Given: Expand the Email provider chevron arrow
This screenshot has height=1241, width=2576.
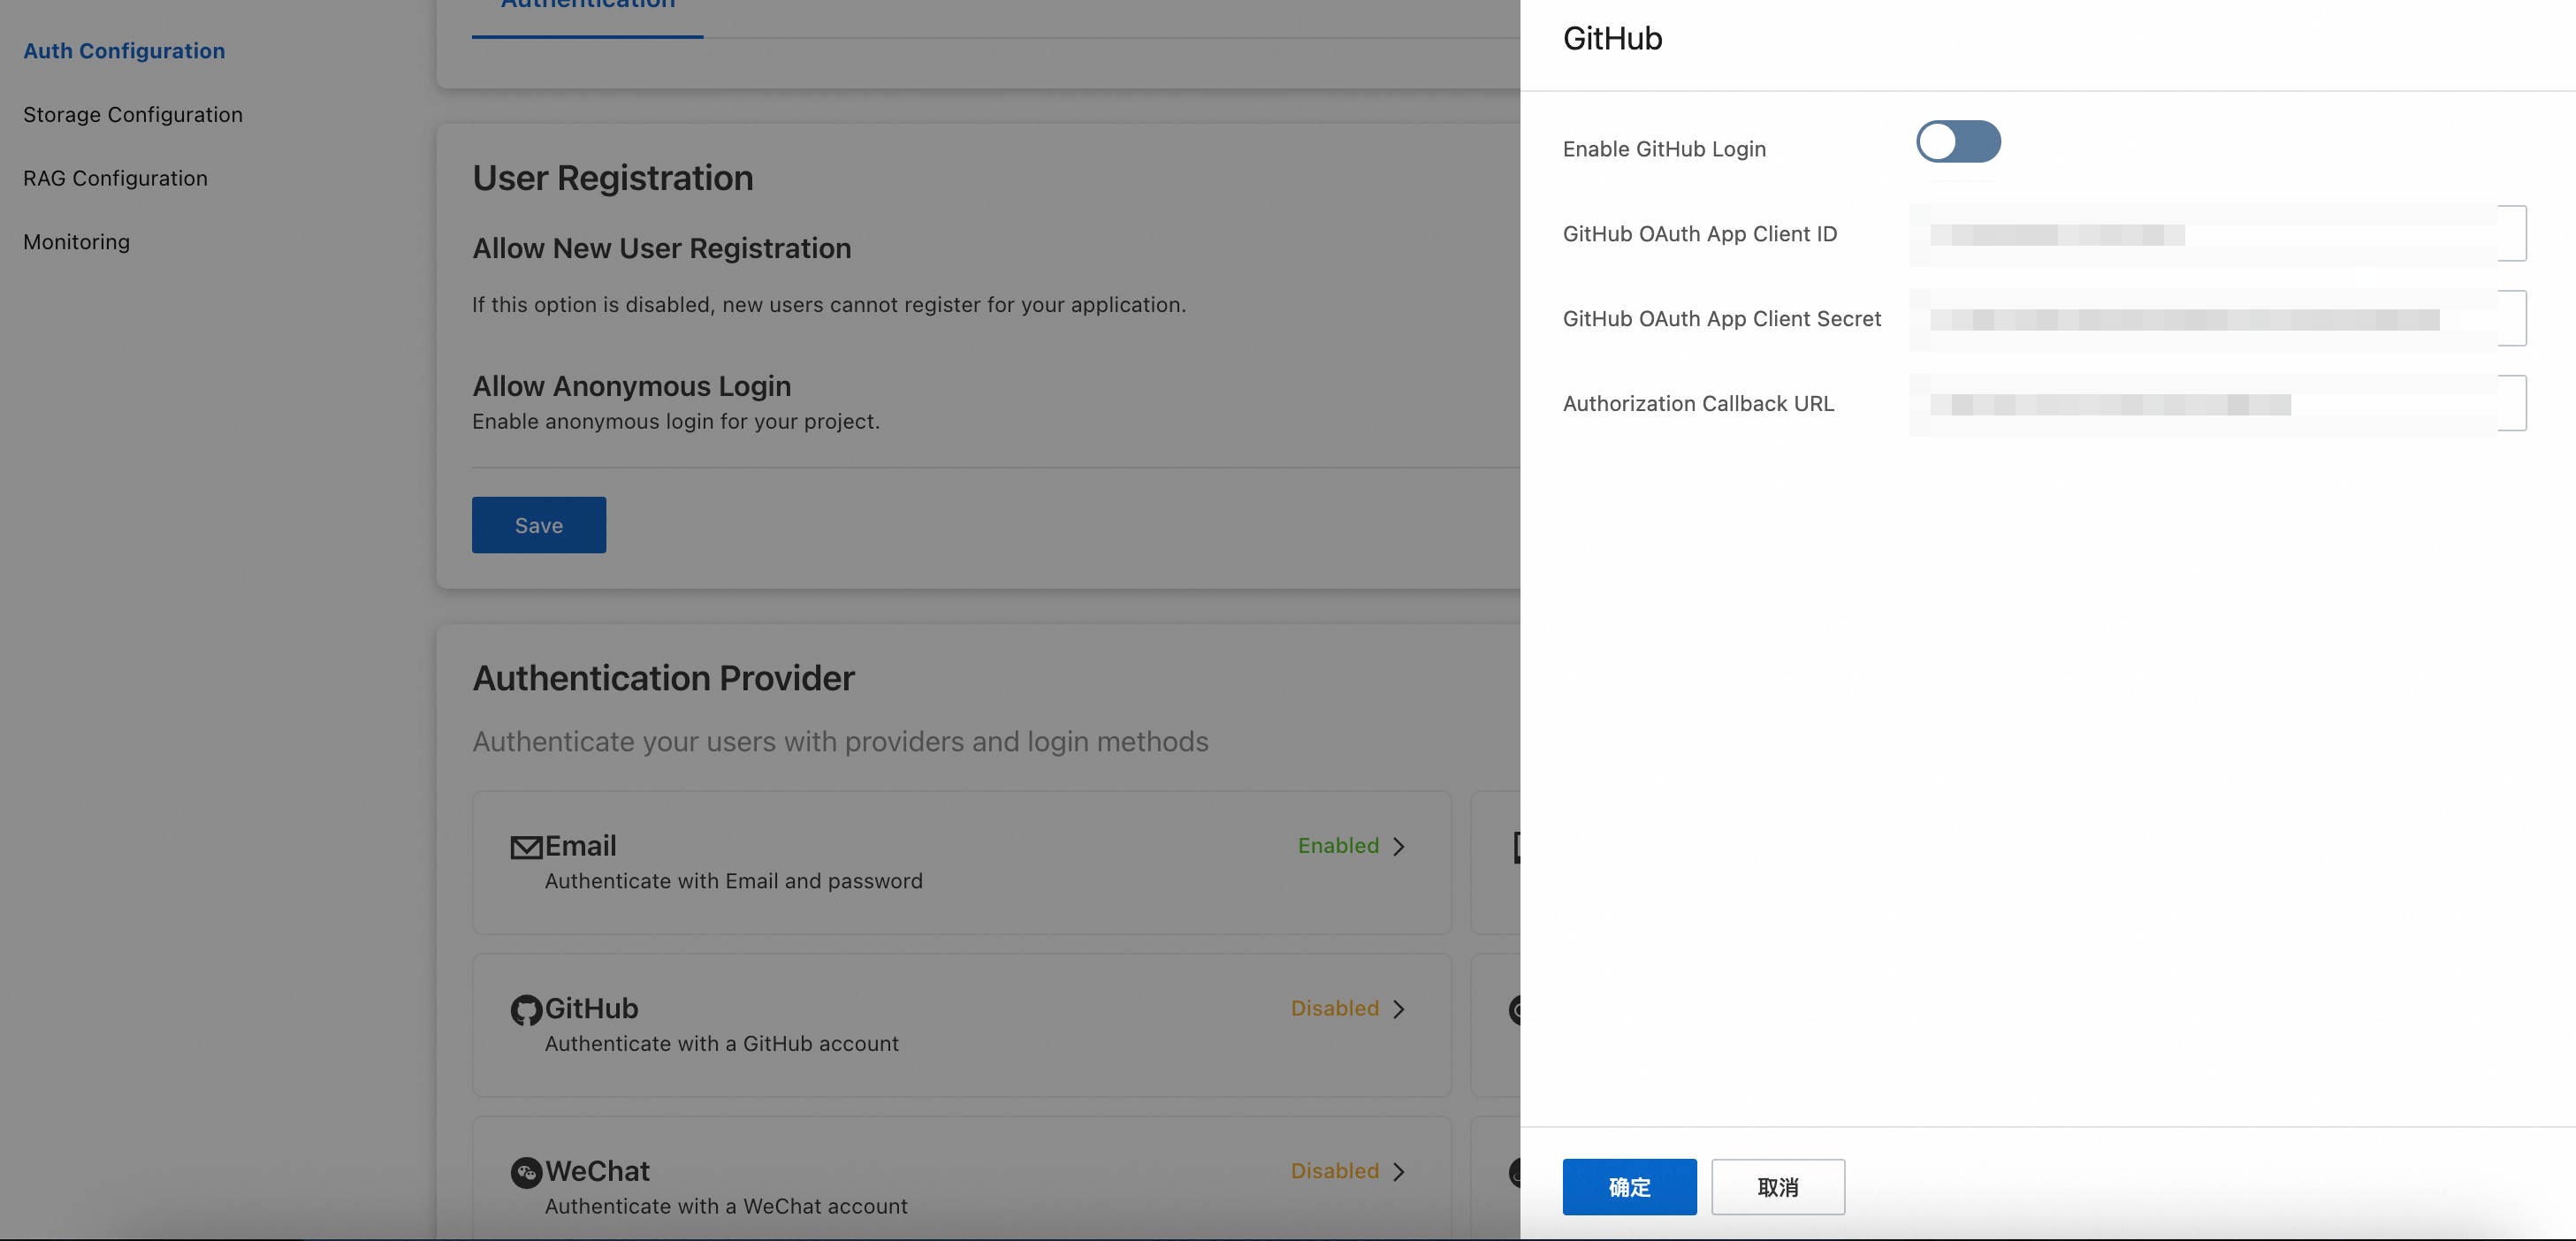Looking at the screenshot, I should coord(1399,847).
